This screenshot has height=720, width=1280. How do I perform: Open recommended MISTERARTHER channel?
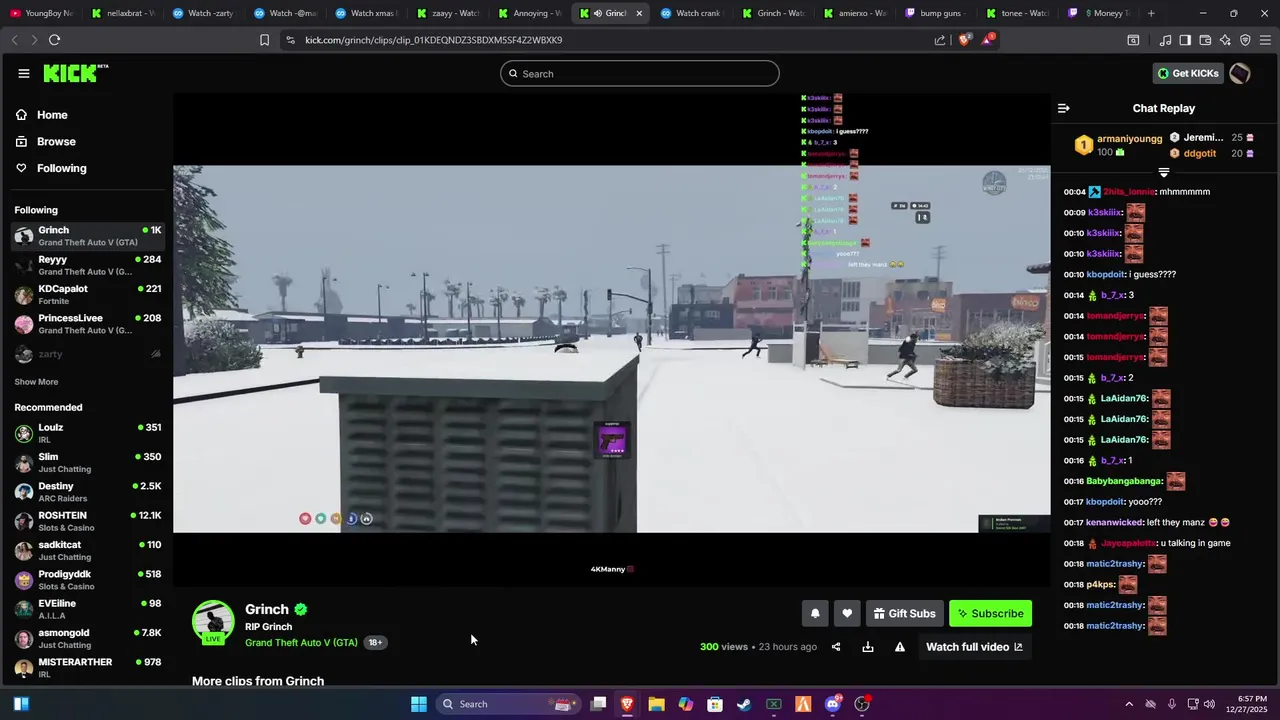coord(87,667)
